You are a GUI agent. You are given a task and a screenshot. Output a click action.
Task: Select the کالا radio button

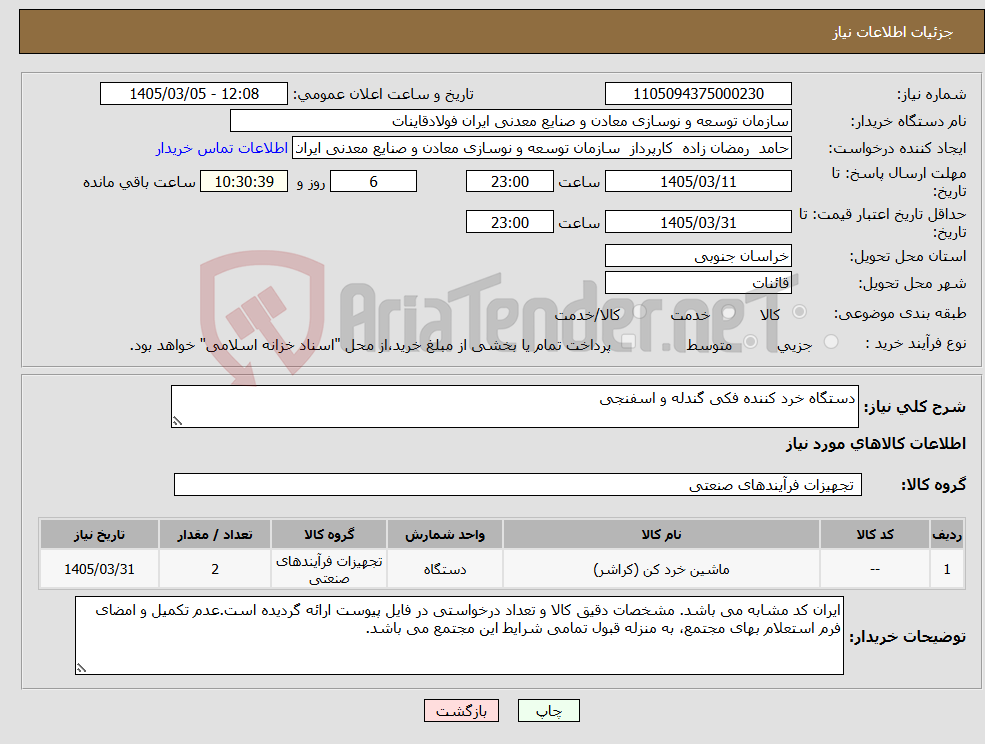[x=800, y=312]
